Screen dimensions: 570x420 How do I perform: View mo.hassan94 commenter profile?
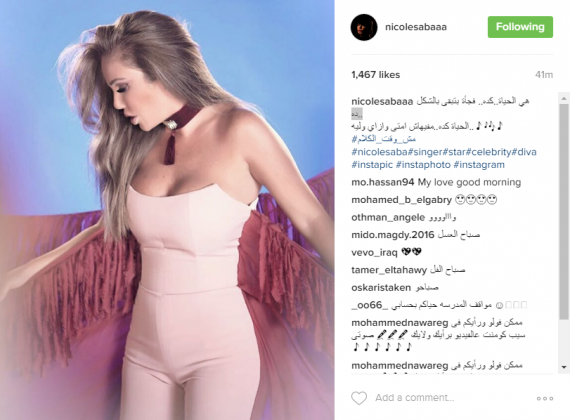click(382, 182)
